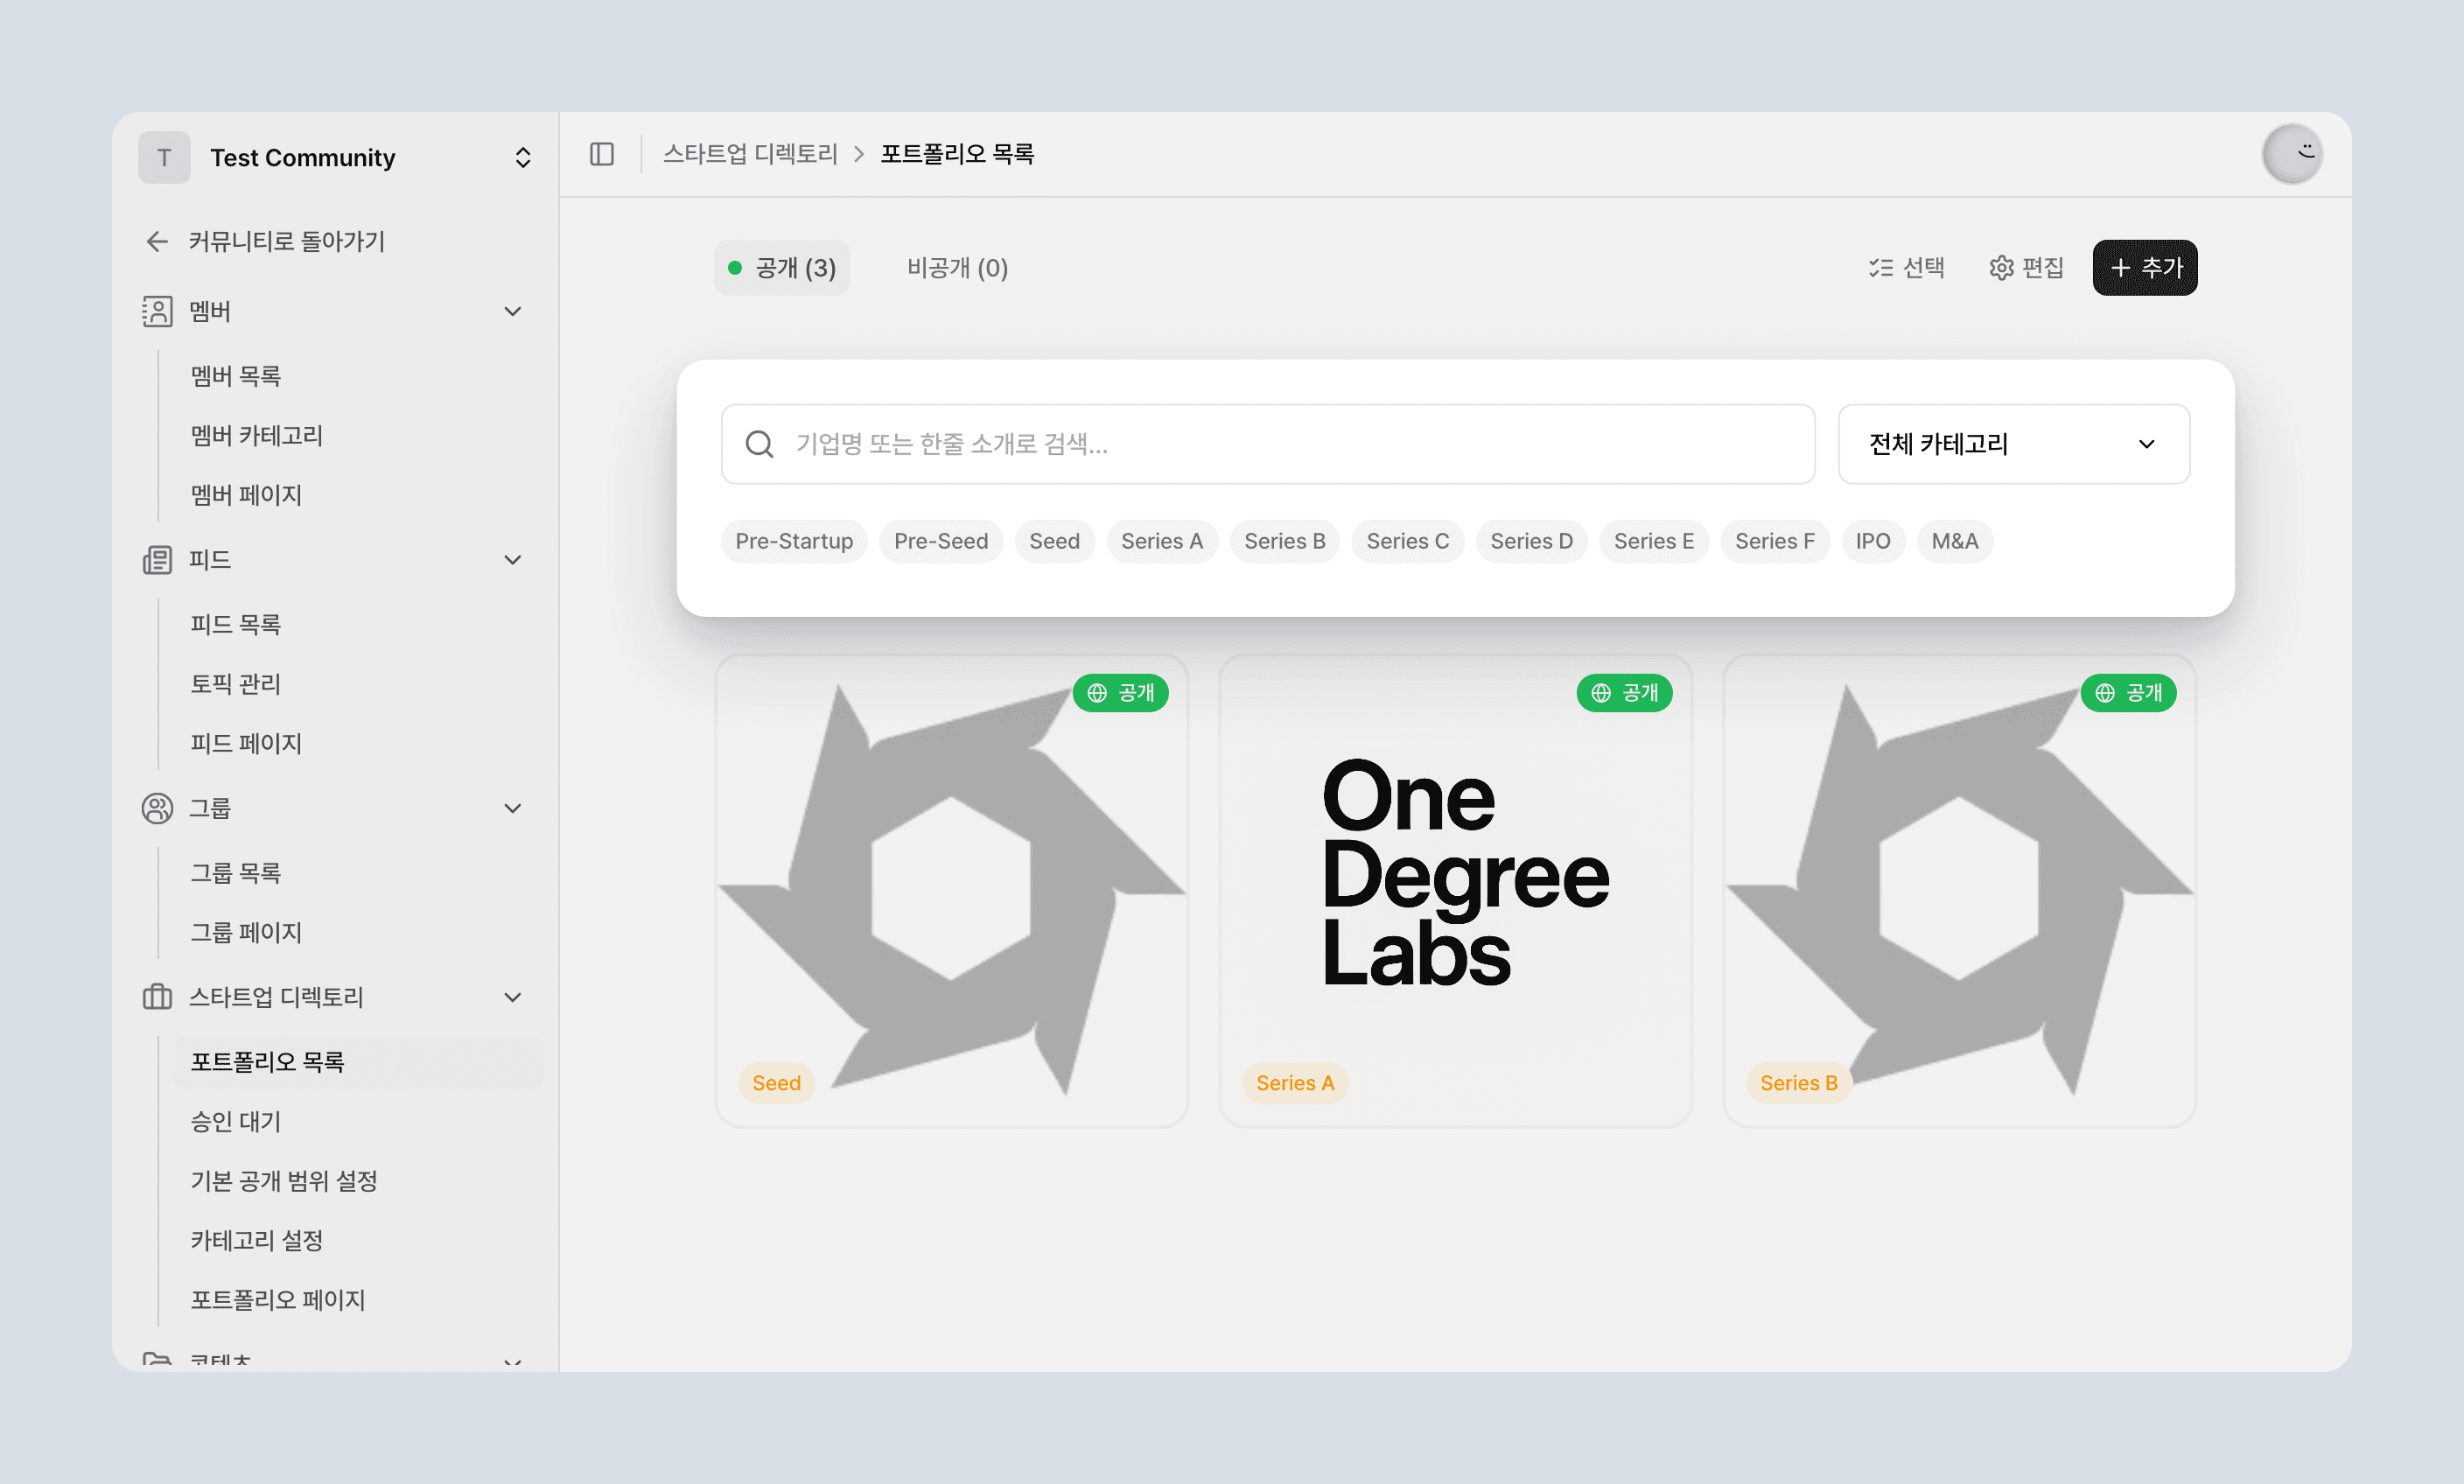
Task: Toggle the Series E filter chip
Action: [x=1654, y=541]
